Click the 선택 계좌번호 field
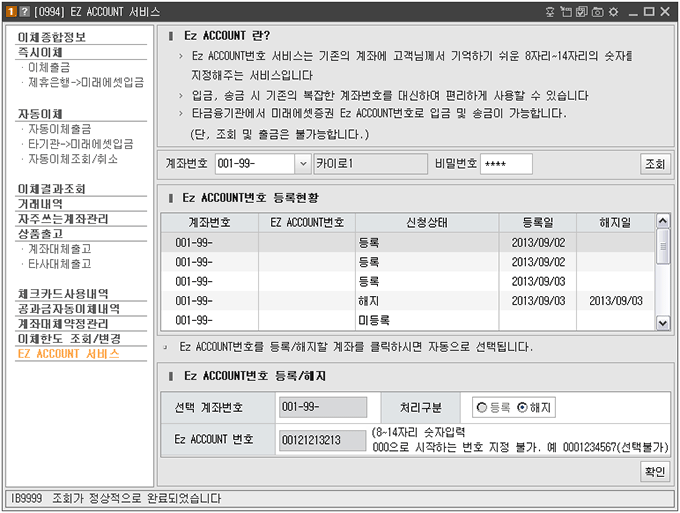Screen dimensions: 680x513 323,407
